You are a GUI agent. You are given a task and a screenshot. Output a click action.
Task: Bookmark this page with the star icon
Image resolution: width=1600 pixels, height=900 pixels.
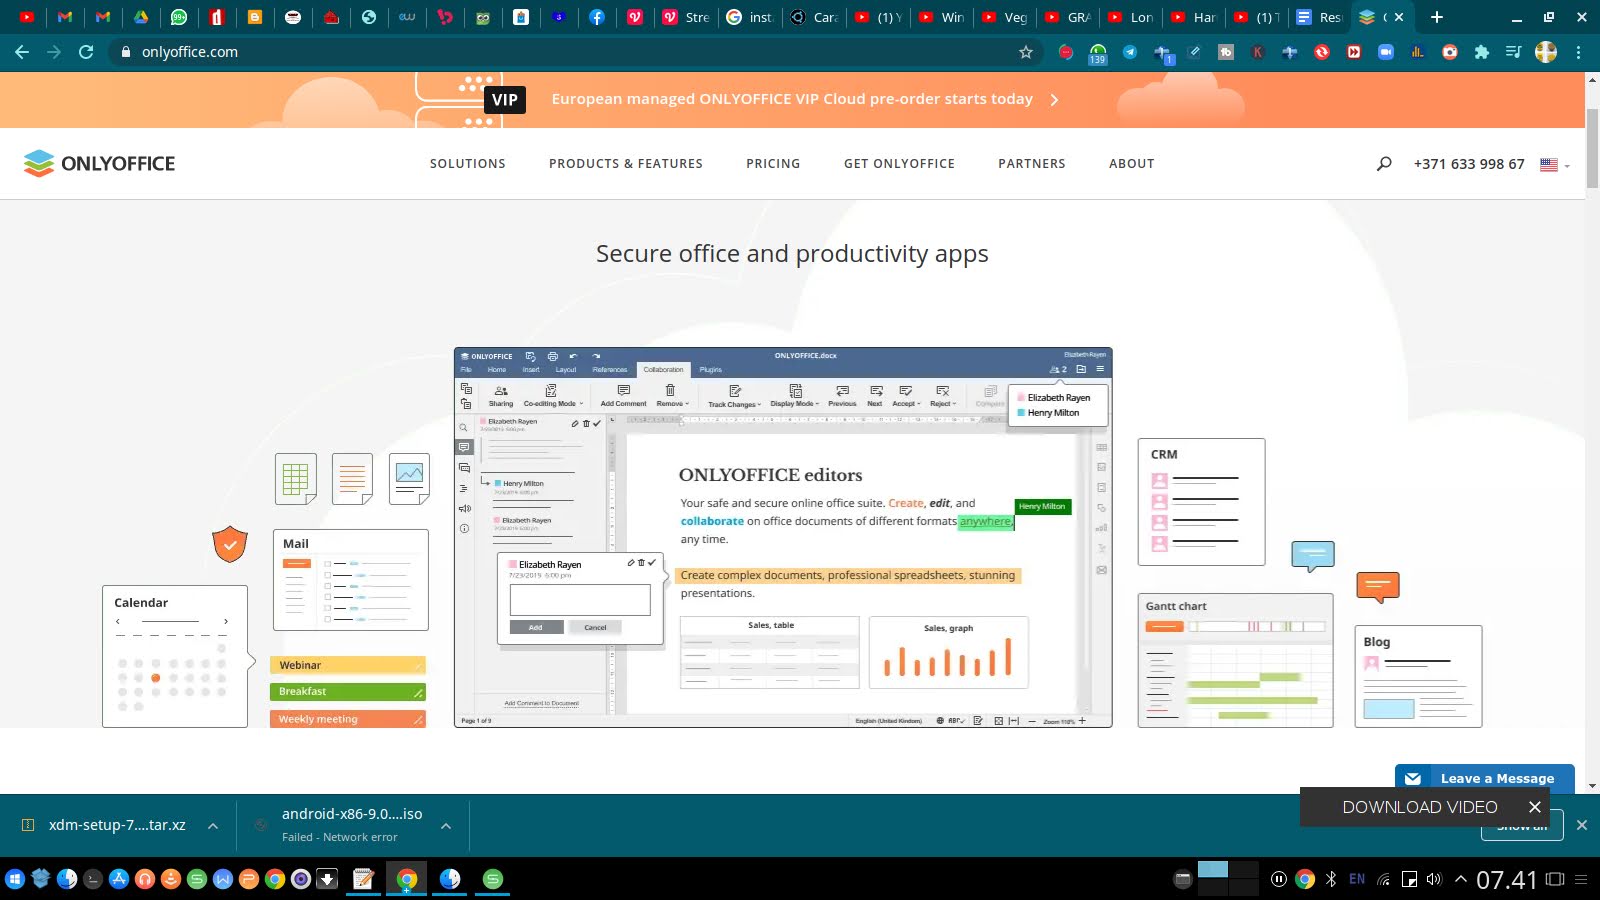pyautogui.click(x=1025, y=52)
